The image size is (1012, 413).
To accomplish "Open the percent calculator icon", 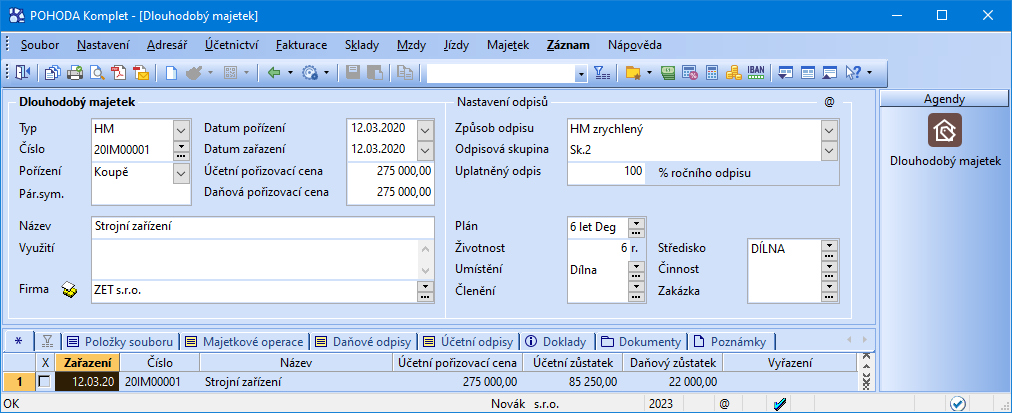I will (690, 73).
